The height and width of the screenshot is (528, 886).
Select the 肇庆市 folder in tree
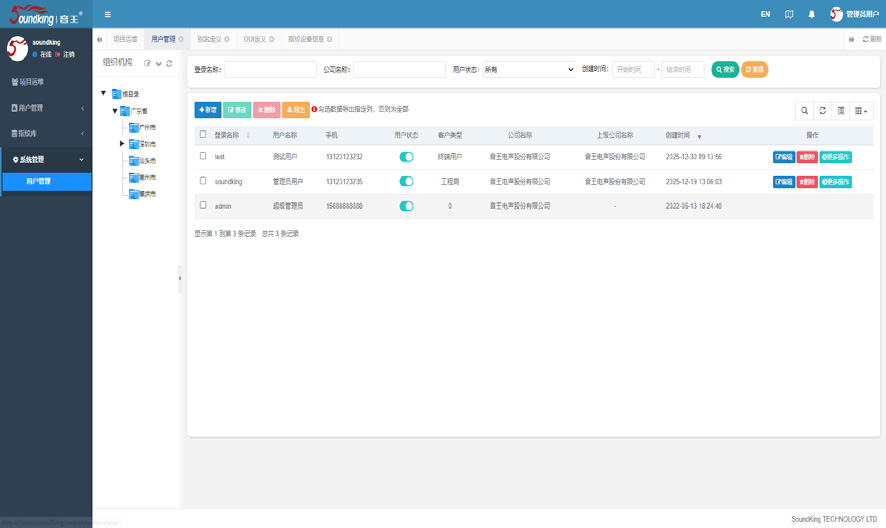point(142,194)
